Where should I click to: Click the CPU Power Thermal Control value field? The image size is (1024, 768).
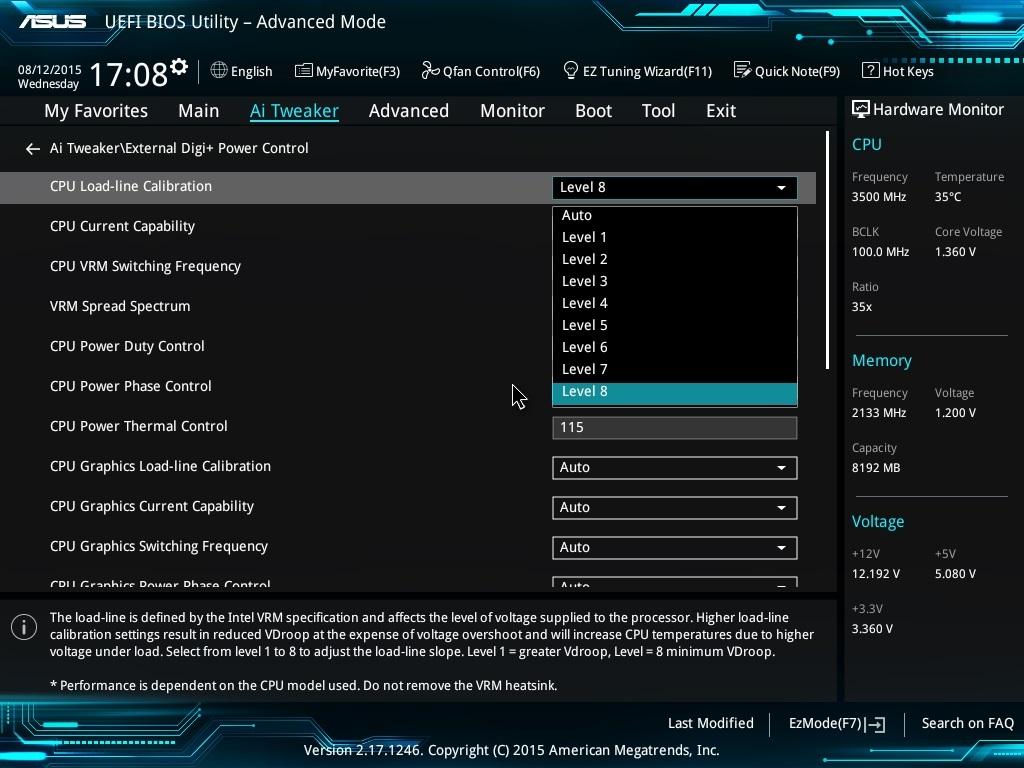(x=674, y=428)
